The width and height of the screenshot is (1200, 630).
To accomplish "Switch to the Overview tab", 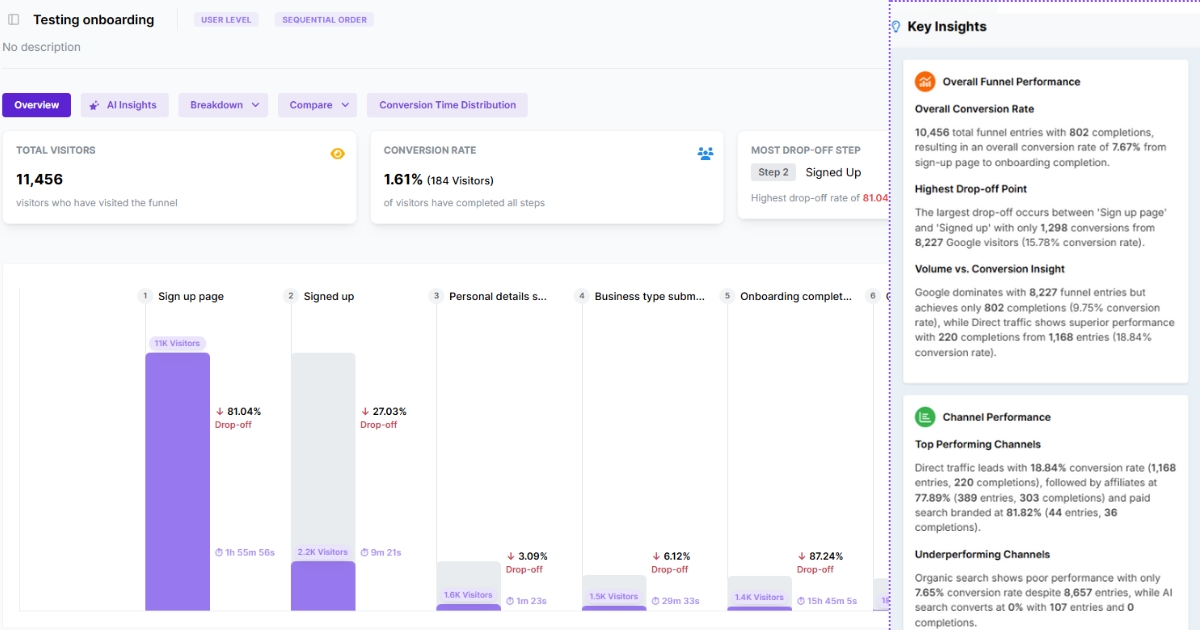I will coord(36,105).
